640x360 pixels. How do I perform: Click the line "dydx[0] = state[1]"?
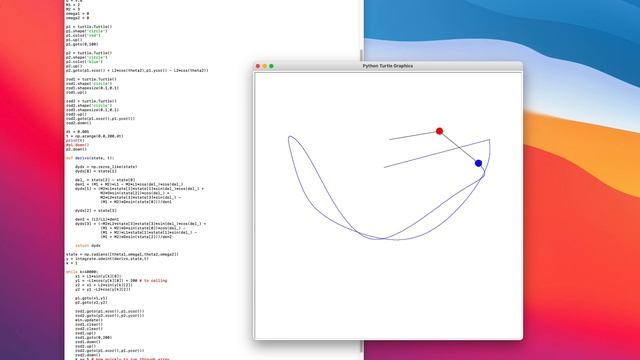coord(96,171)
